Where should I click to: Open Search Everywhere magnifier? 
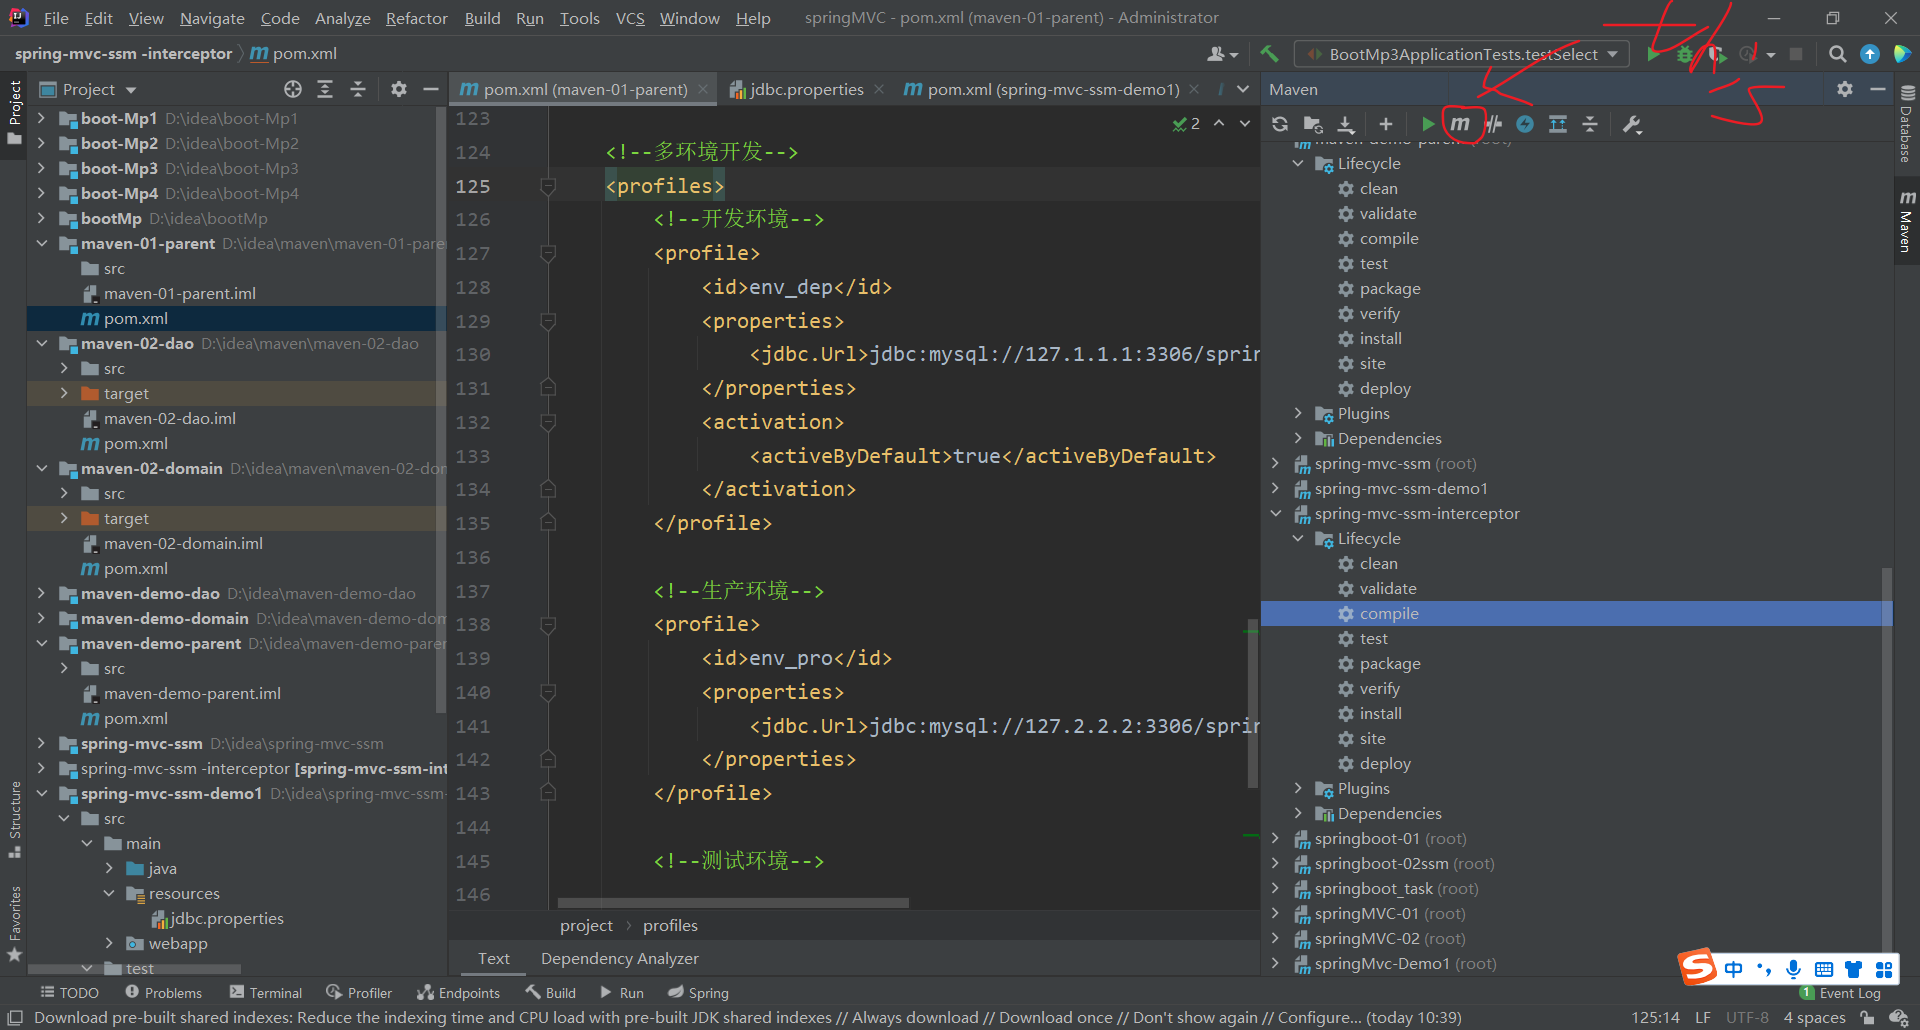coord(1837,54)
